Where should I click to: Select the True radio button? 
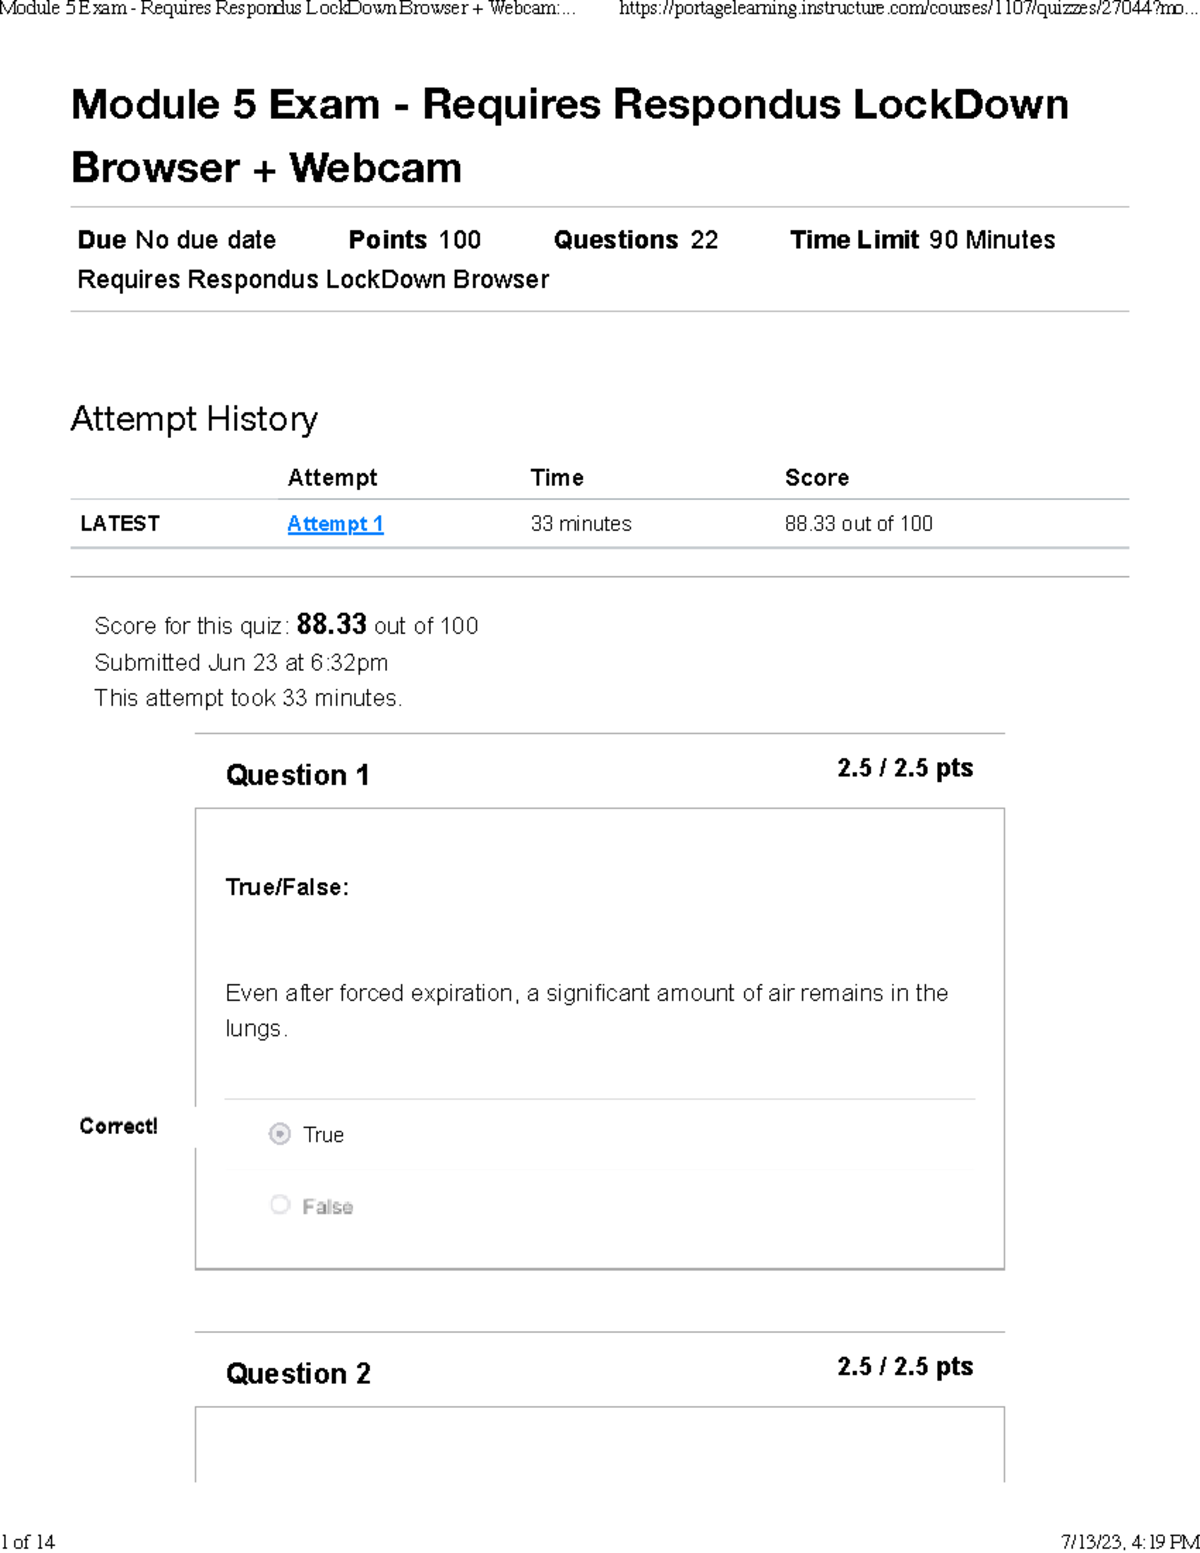click(x=280, y=1134)
